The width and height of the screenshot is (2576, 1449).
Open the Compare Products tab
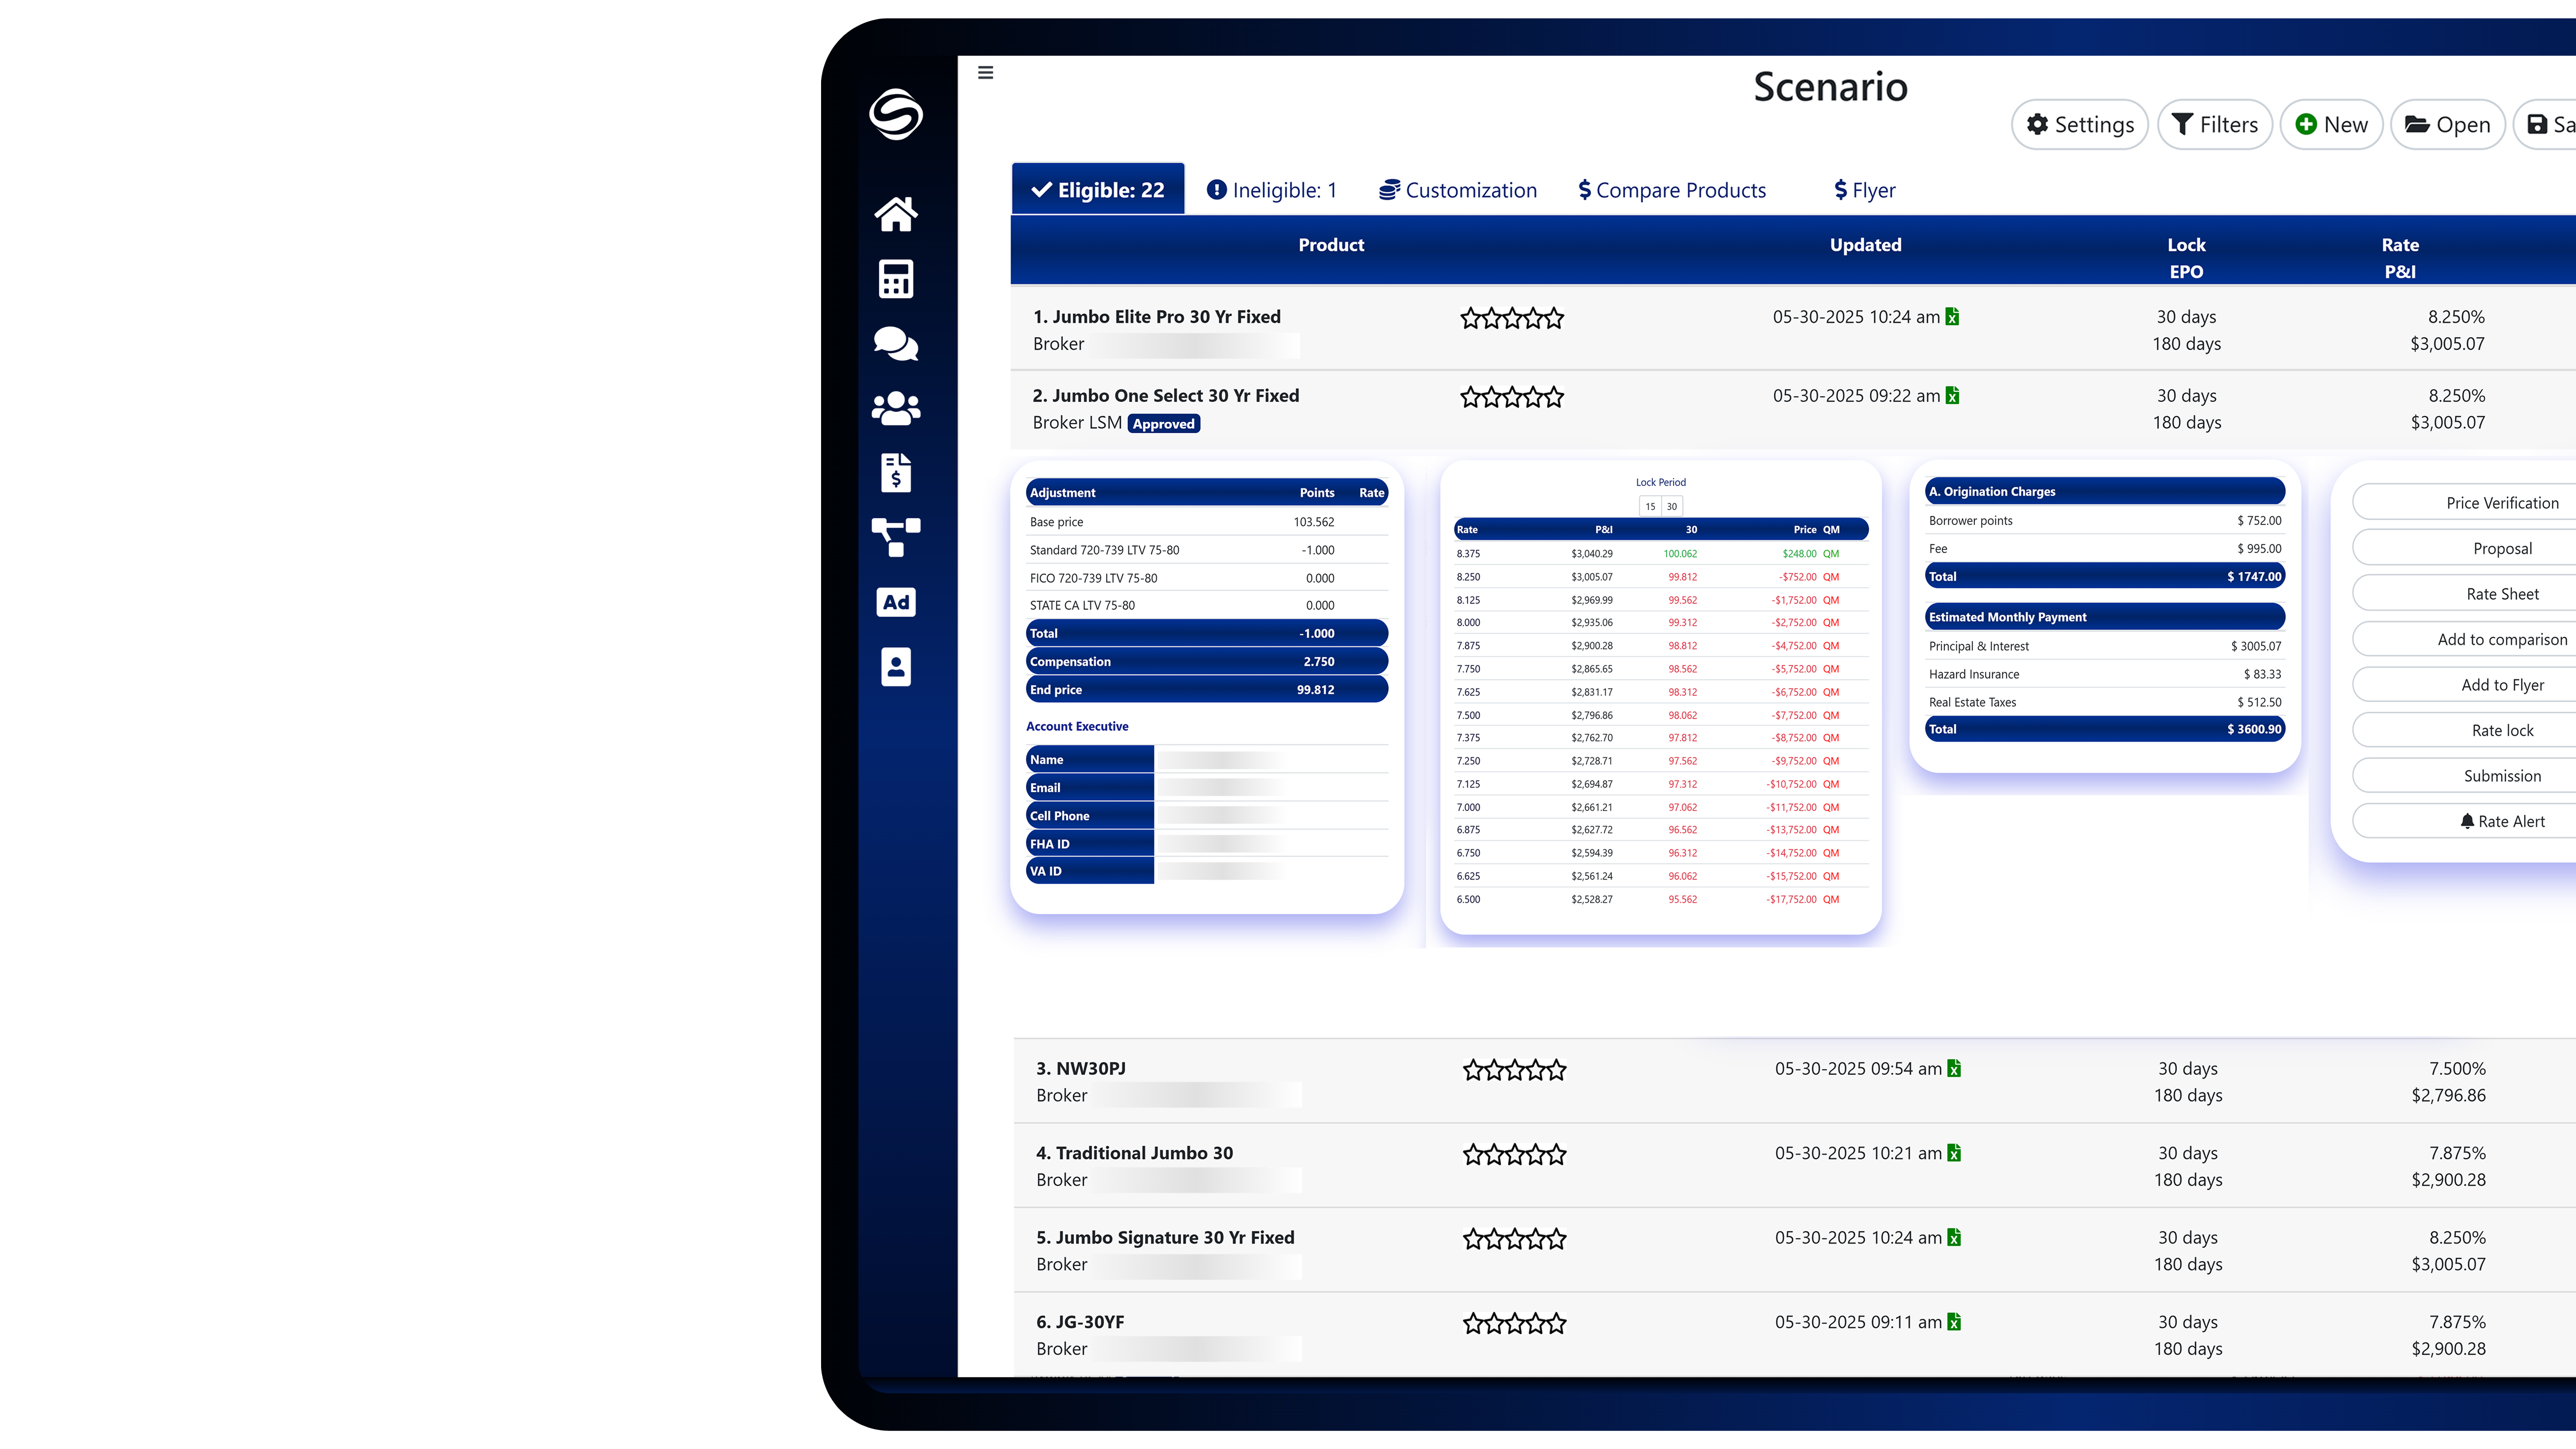point(1672,190)
